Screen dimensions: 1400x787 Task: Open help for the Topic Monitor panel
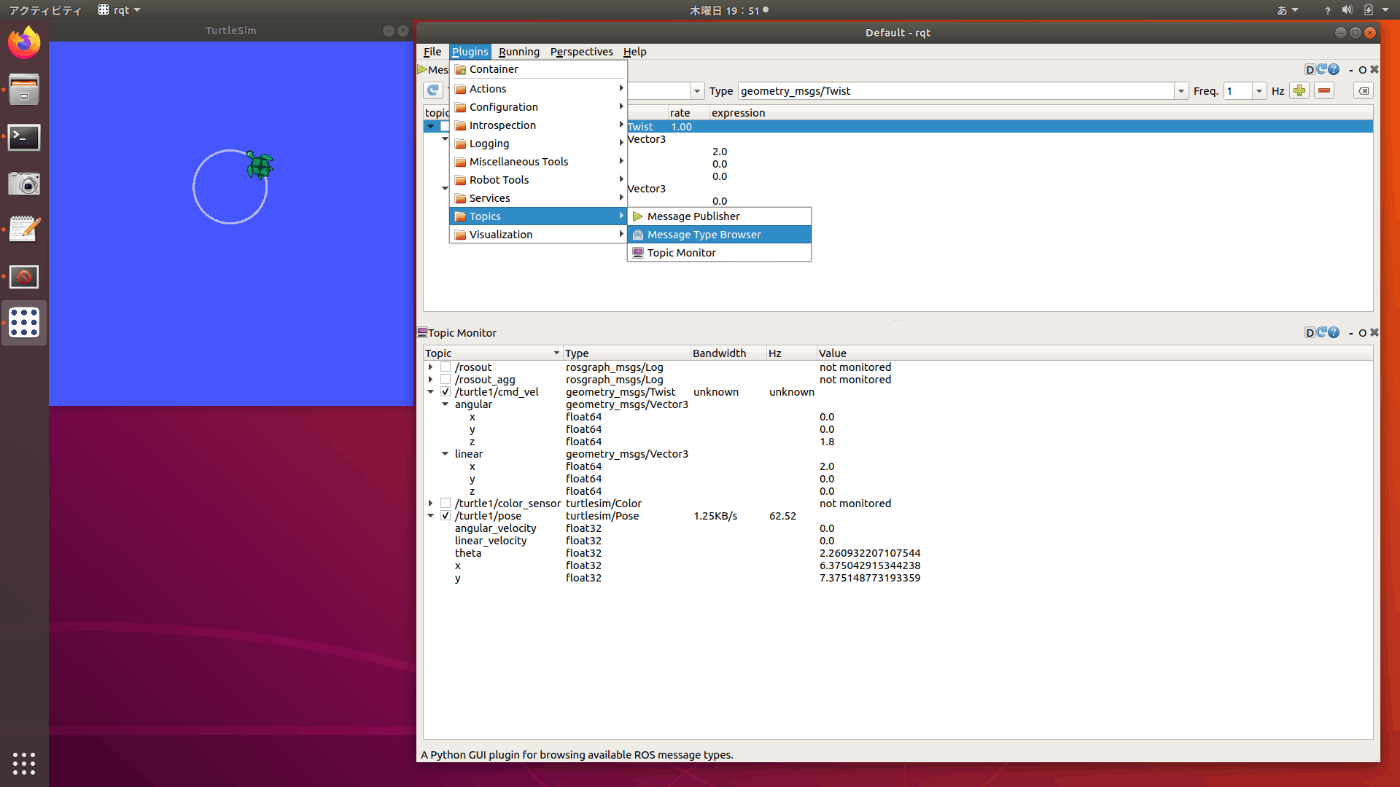click(x=1333, y=333)
